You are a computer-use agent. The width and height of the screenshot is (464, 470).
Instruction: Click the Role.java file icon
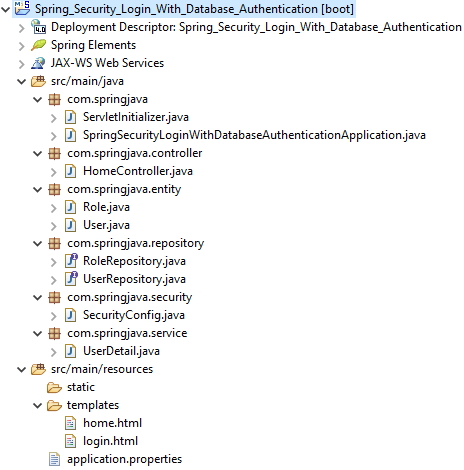tap(70, 207)
